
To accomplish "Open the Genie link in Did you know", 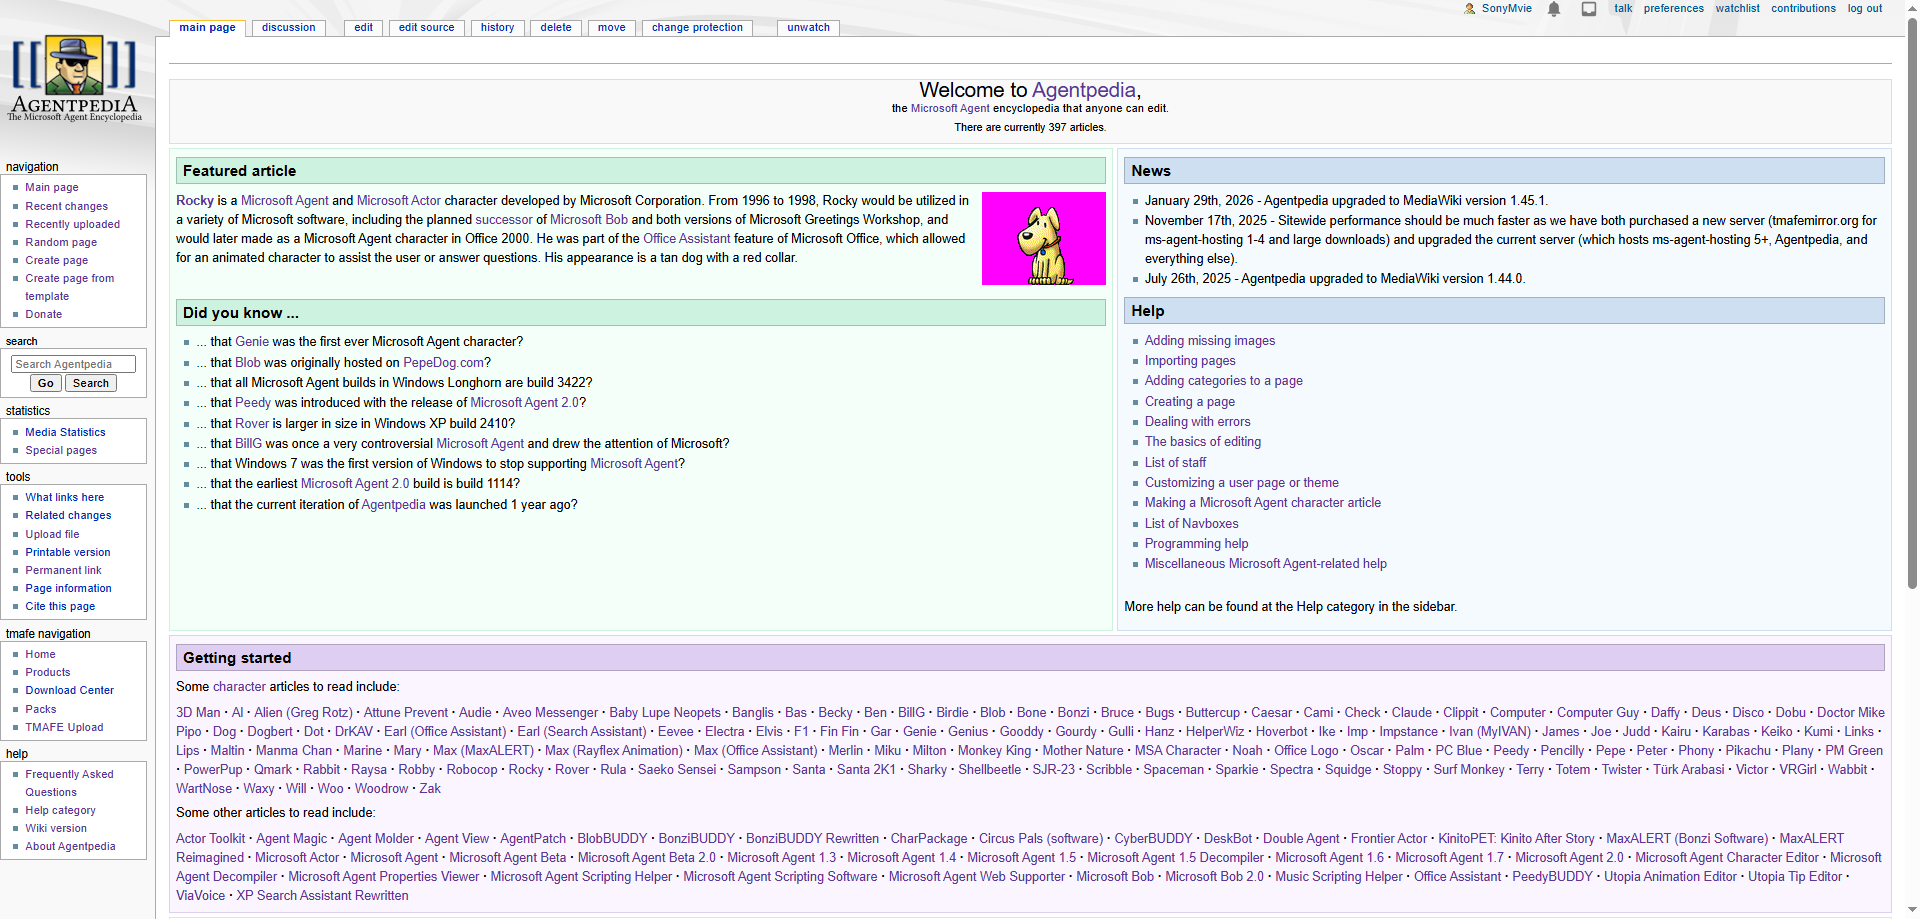I will pos(252,342).
